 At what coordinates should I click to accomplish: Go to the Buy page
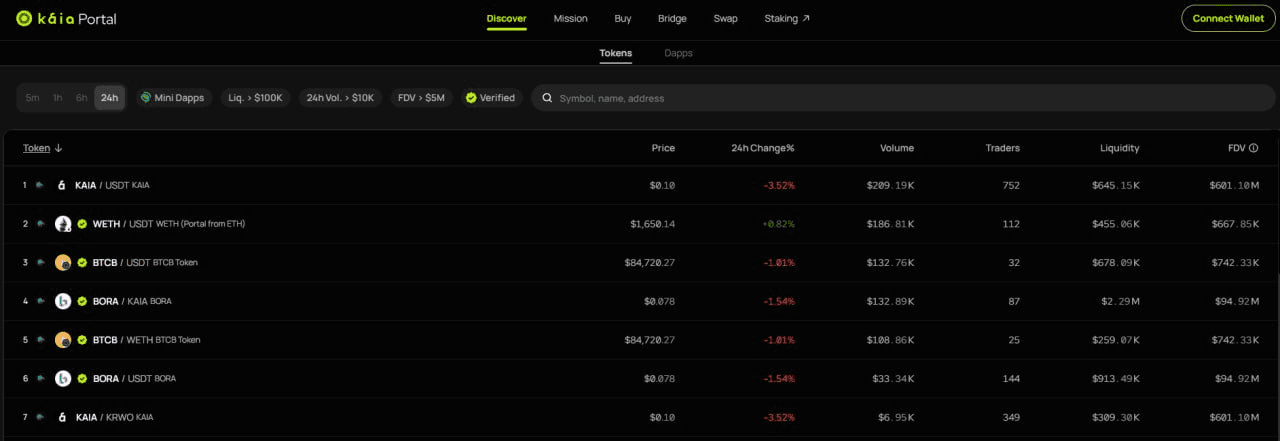(x=623, y=18)
